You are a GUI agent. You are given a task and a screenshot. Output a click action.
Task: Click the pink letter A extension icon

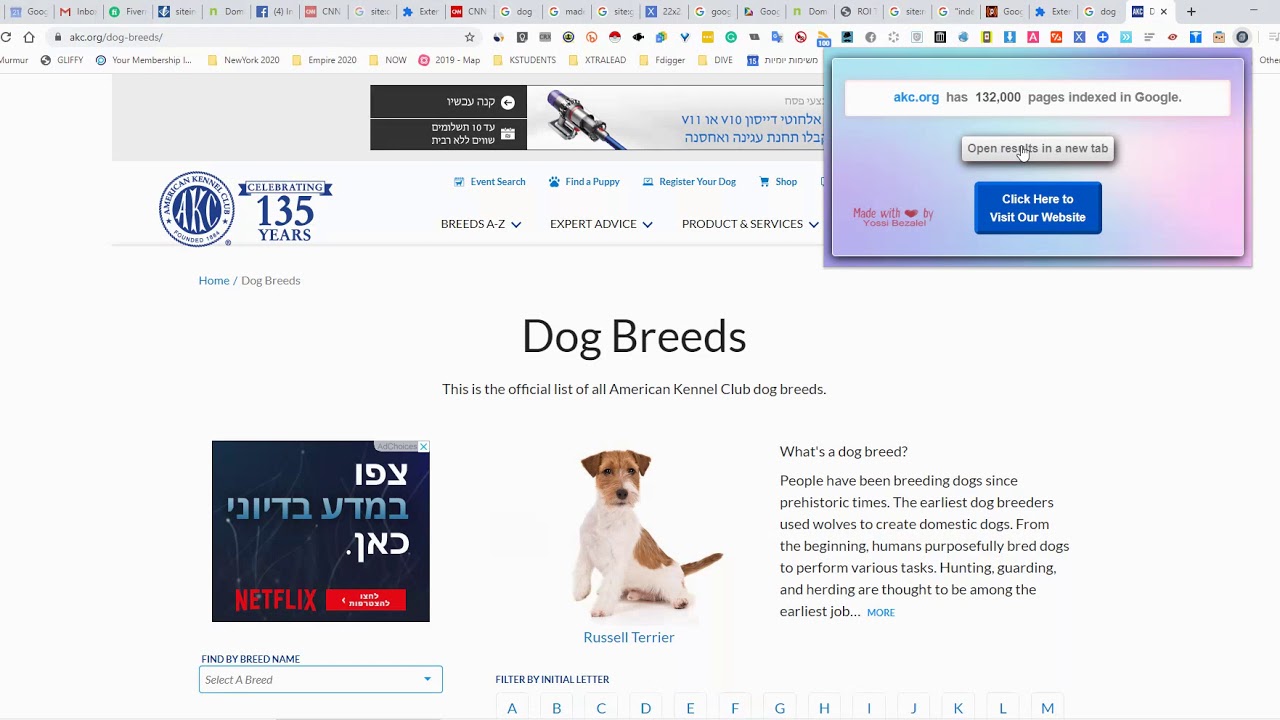coord(1032,37)
